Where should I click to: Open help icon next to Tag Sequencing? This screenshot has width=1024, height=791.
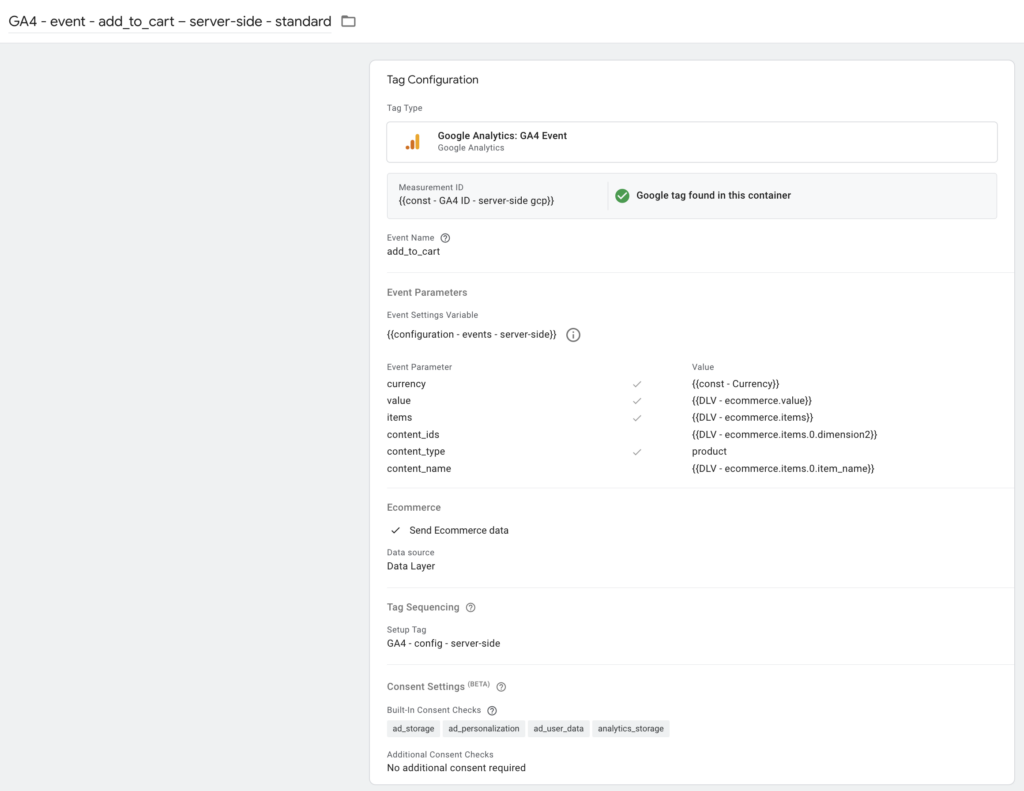coord(471,607)
